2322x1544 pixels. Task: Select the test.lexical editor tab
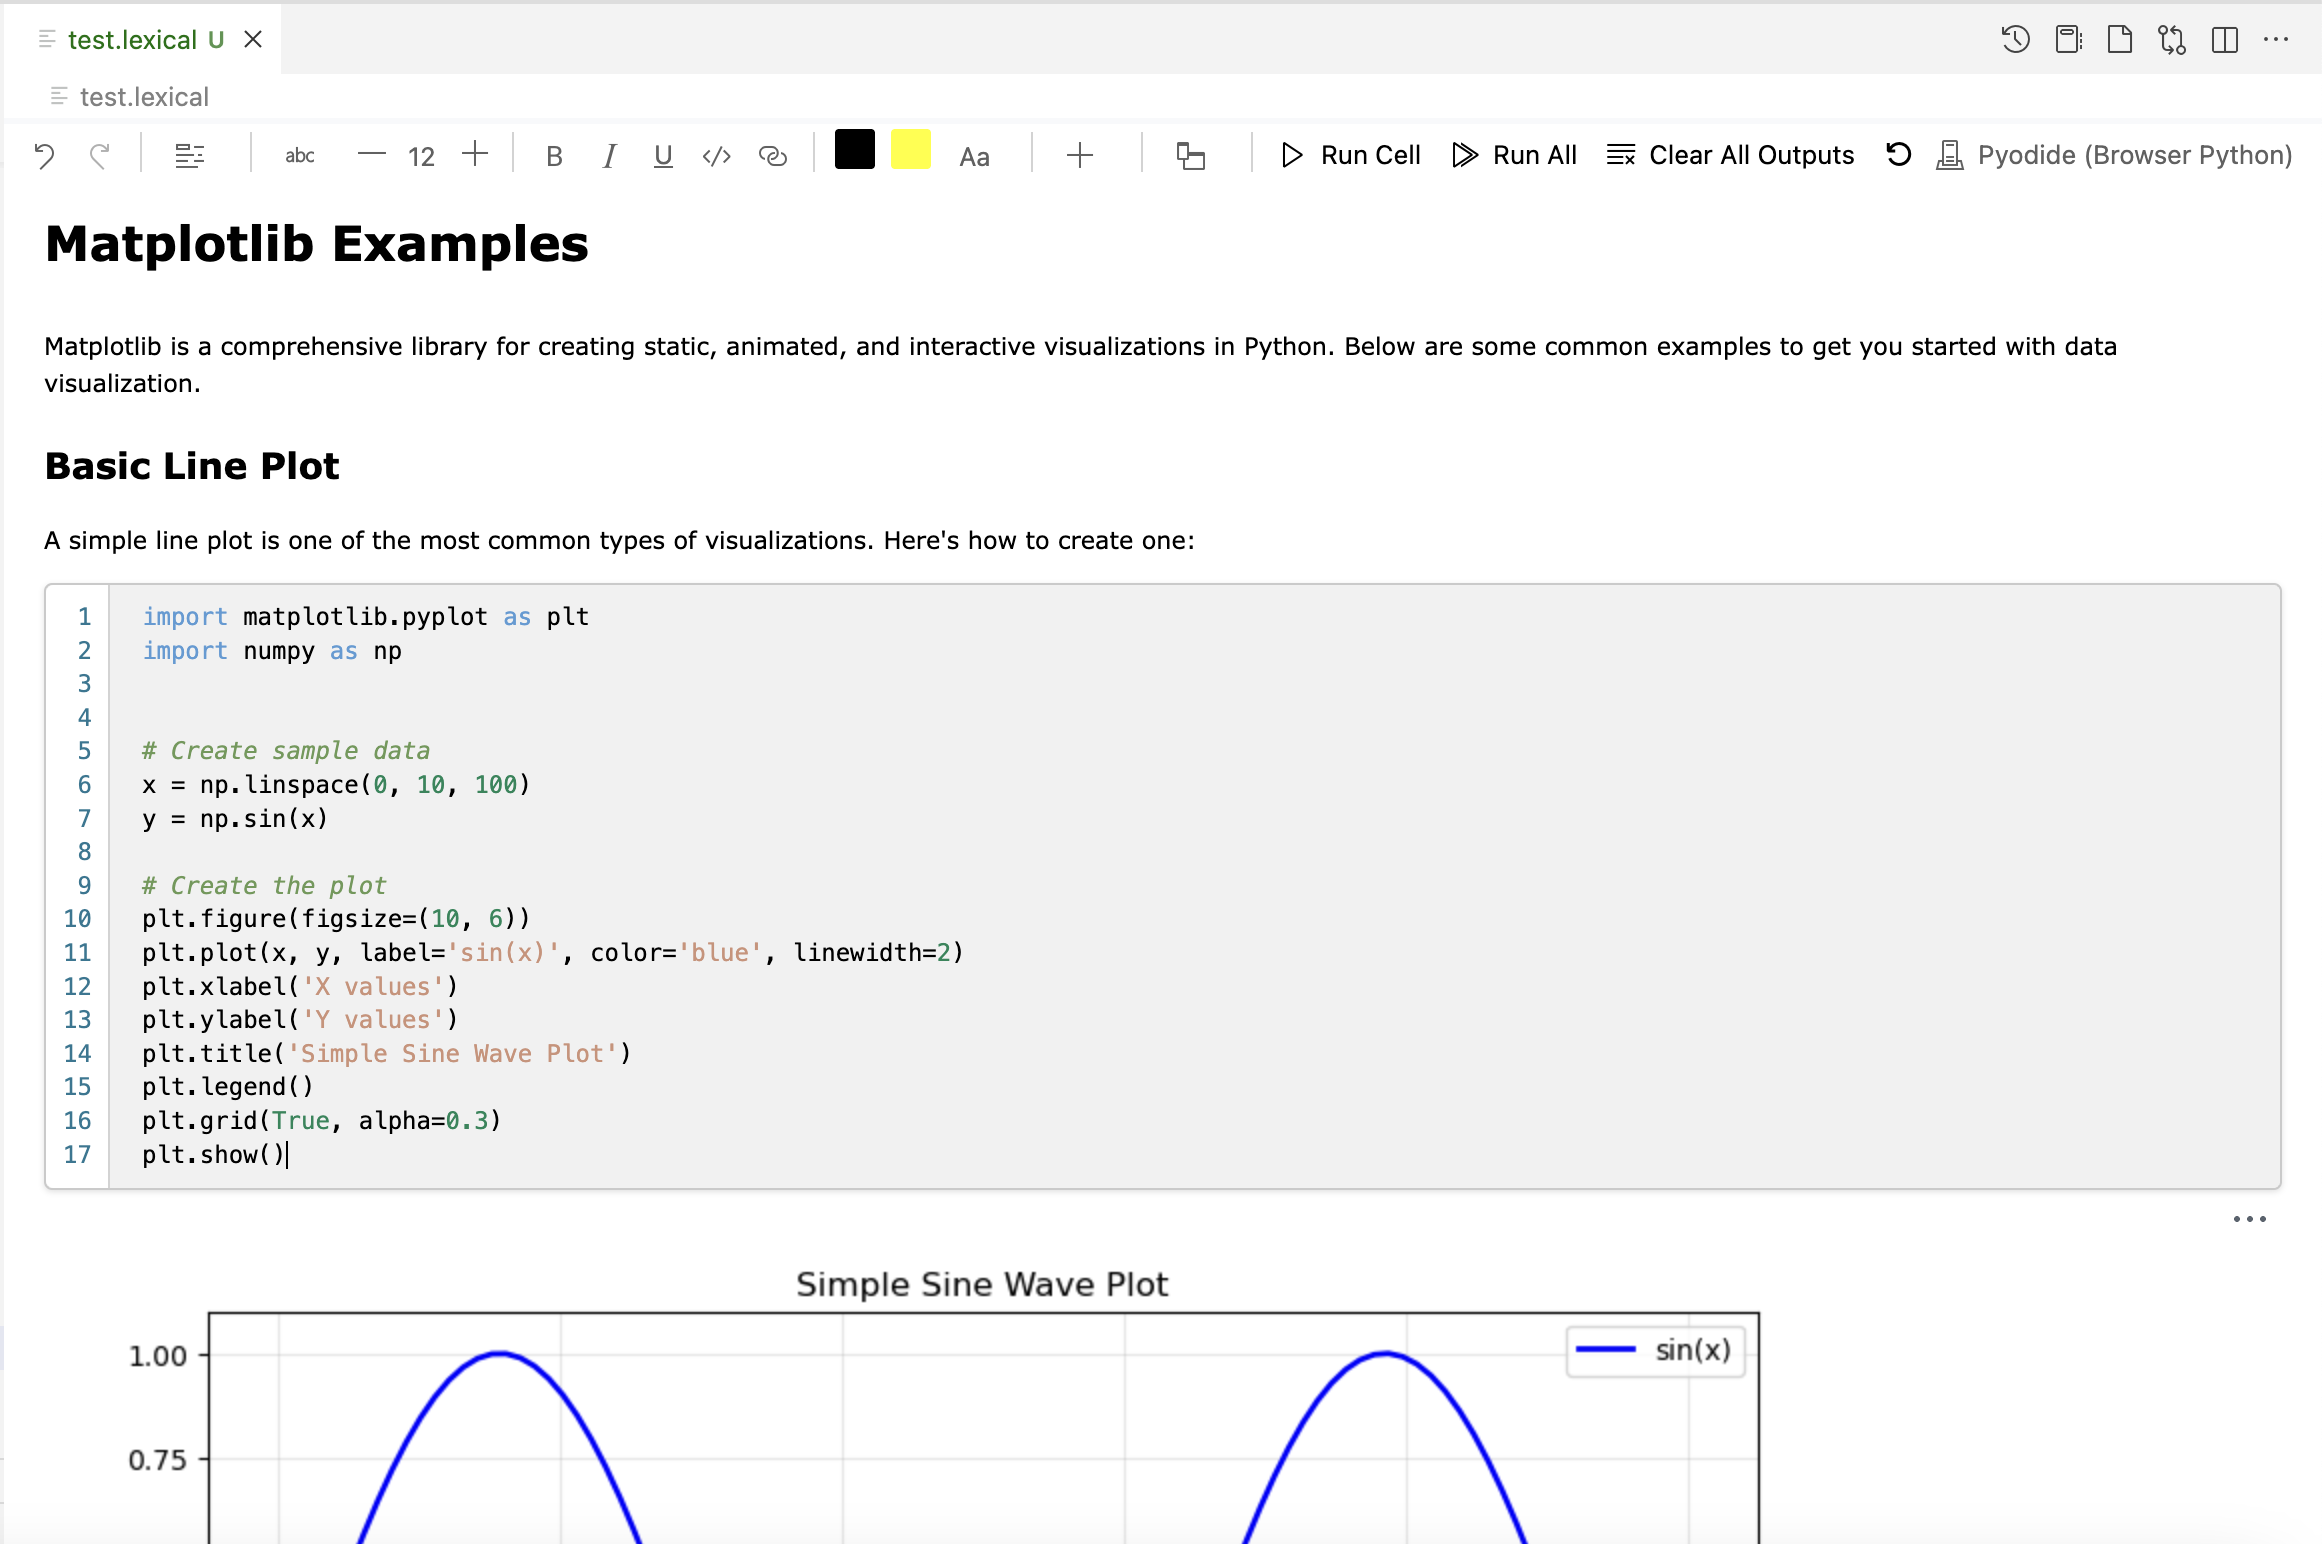click(132, 40)
